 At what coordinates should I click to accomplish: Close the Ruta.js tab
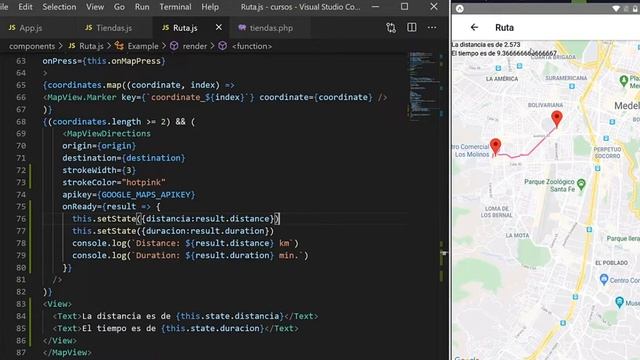(219, 27)
